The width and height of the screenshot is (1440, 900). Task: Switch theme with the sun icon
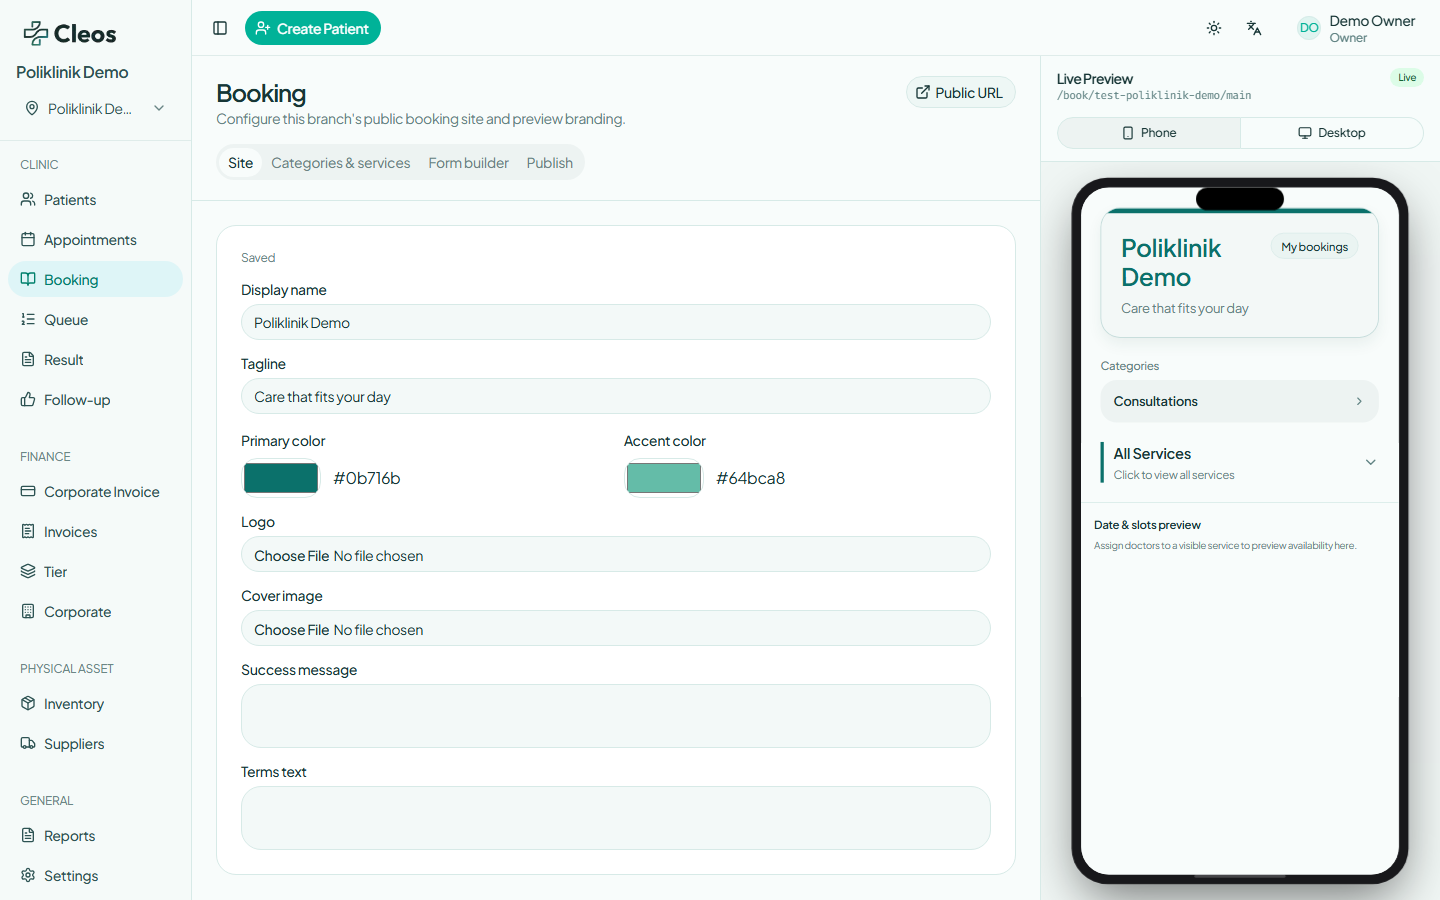(x=1214, y=28)
